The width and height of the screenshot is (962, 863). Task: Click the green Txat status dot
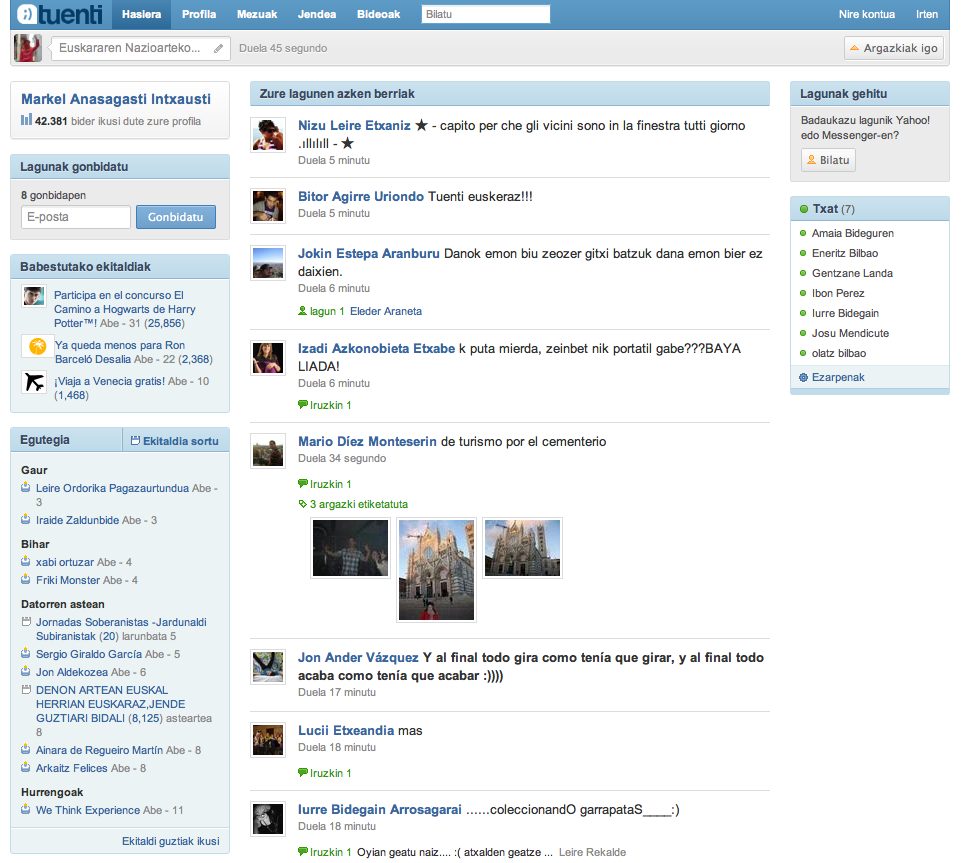(x=804, y=209)
